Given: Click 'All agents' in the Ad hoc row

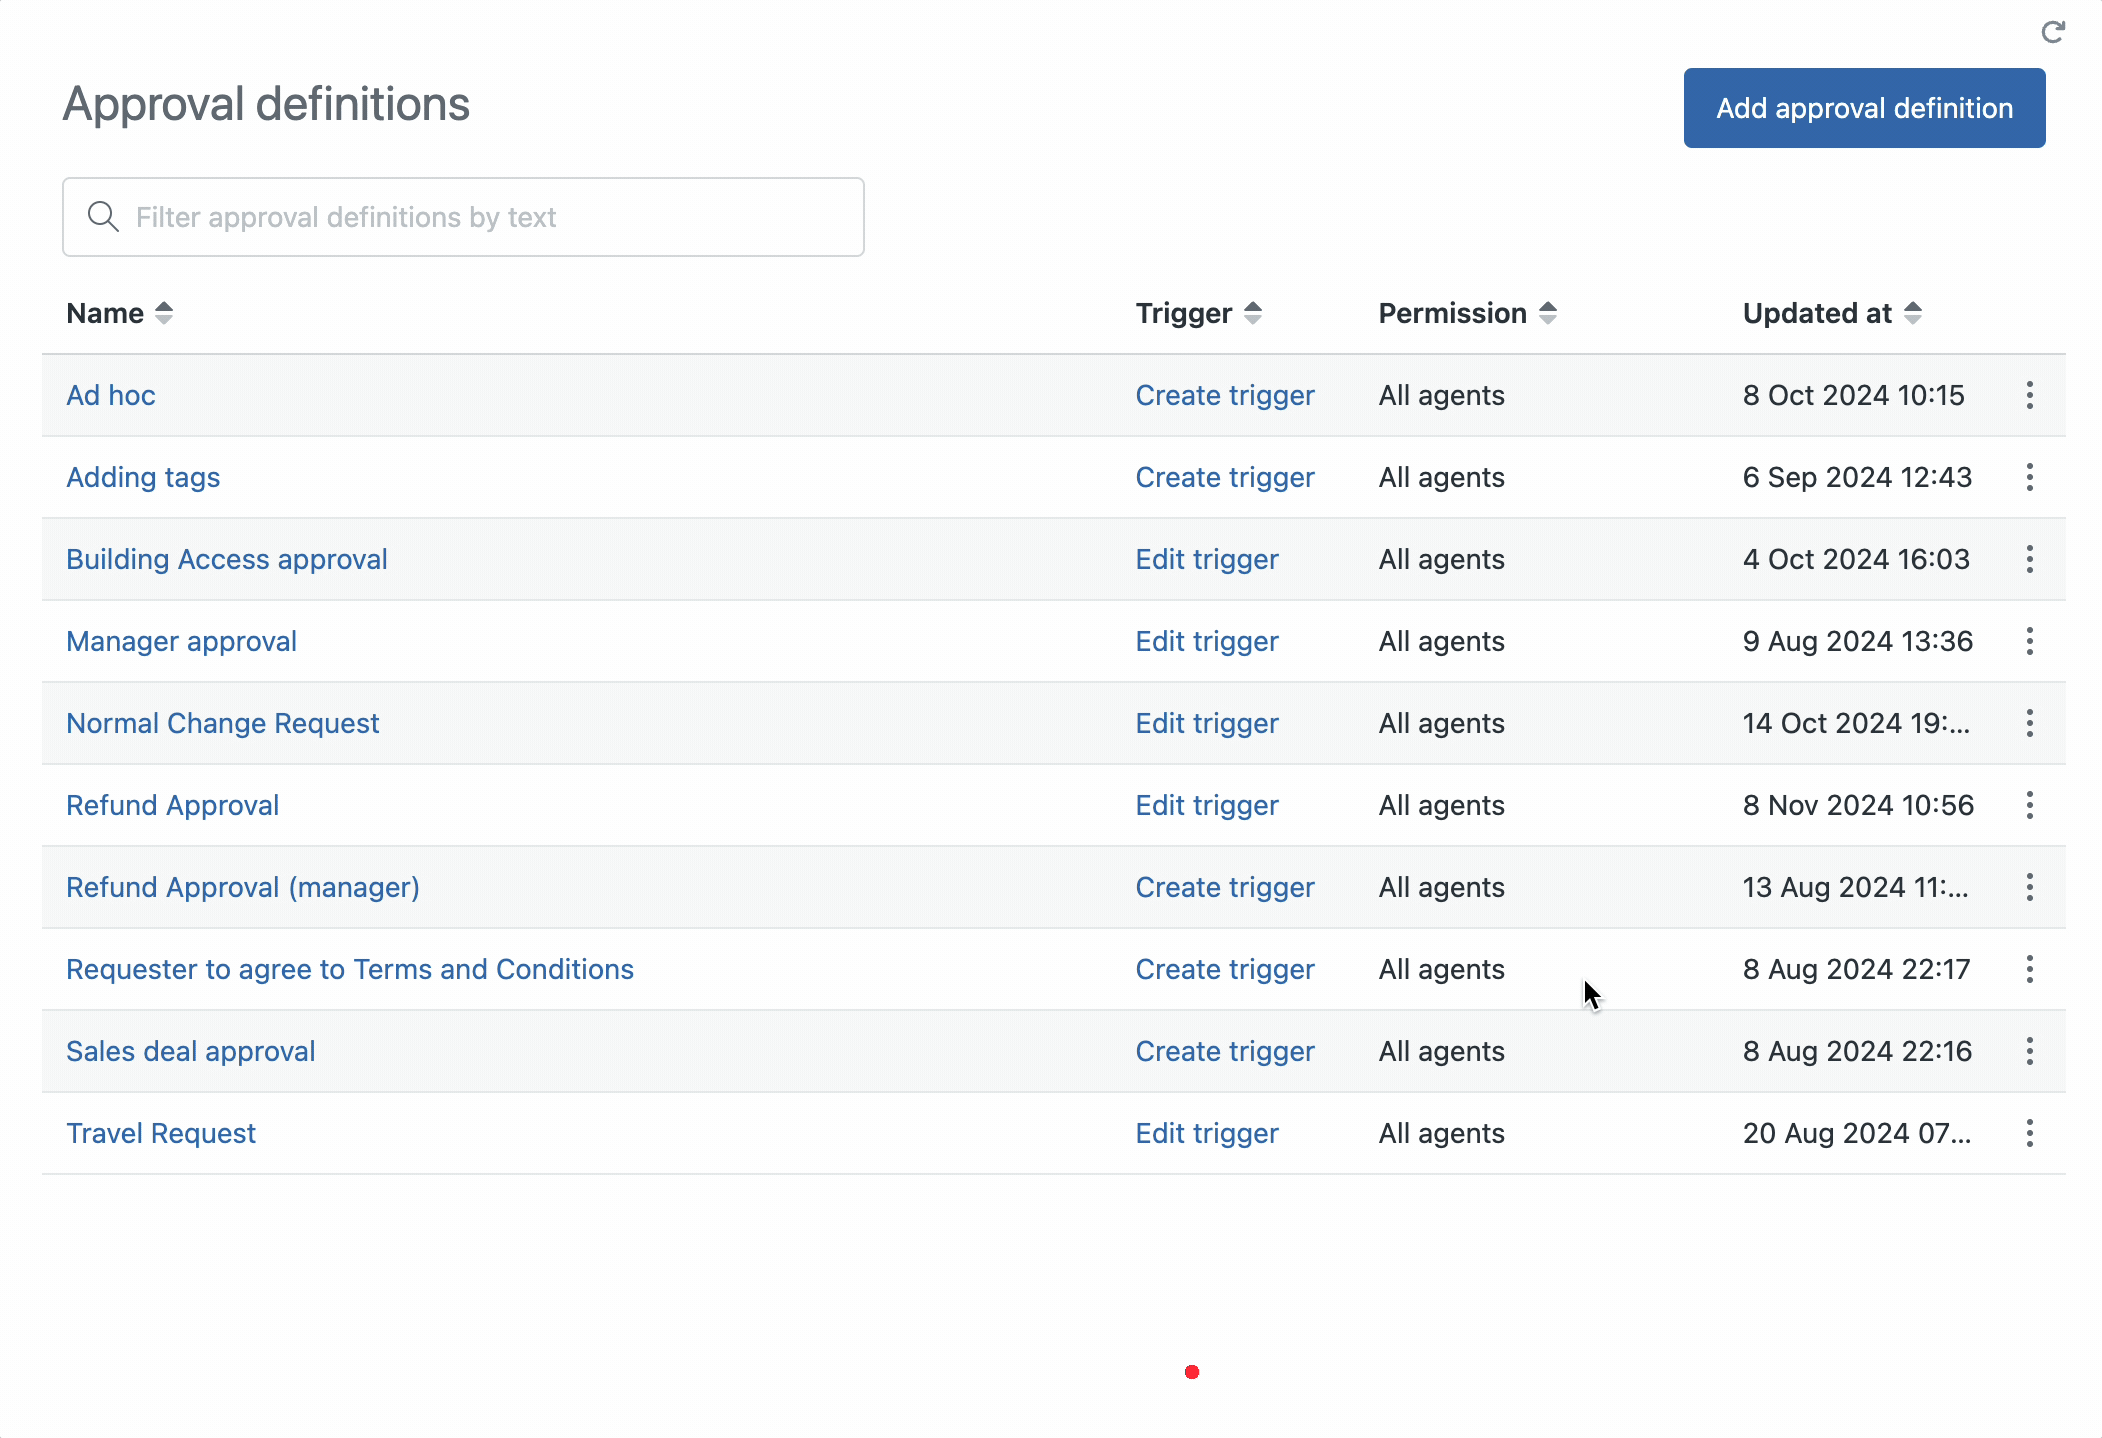Looking at the screenshot, I should pos(1441,395).
